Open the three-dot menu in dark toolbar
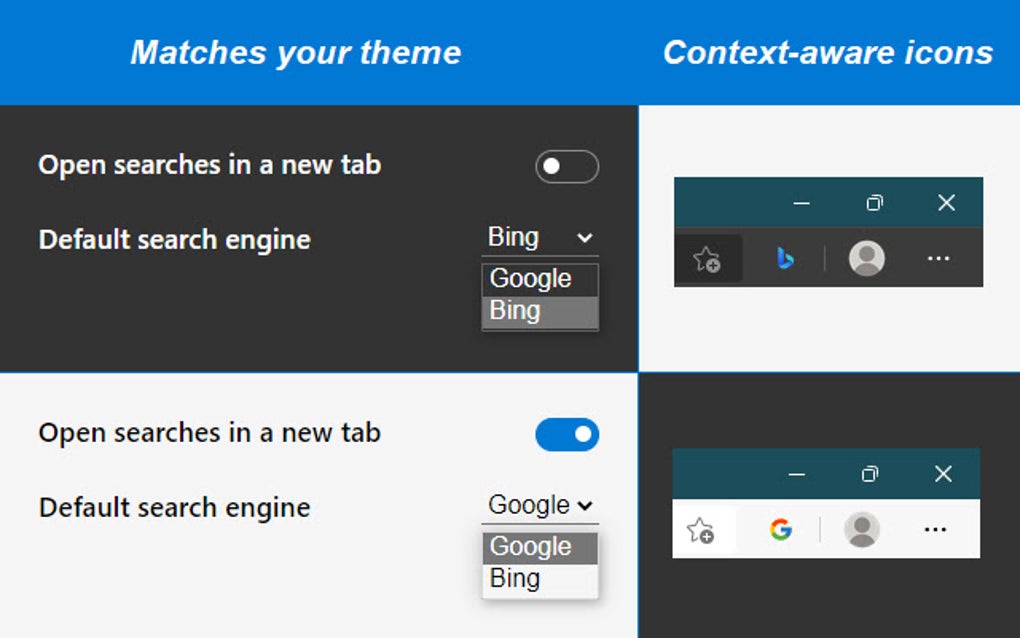The image size is (1020, 638). click(x=937, y=259)
